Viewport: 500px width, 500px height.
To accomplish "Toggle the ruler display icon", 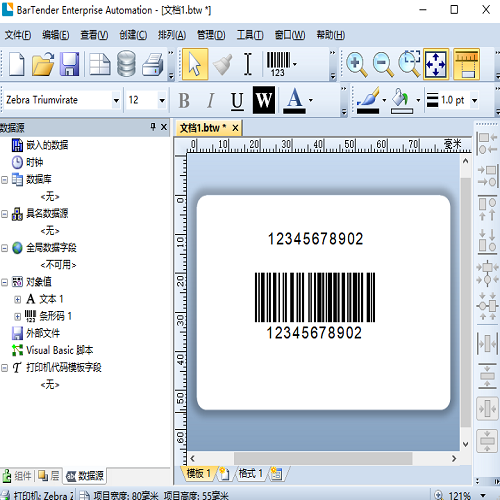I will click(467, 64).
